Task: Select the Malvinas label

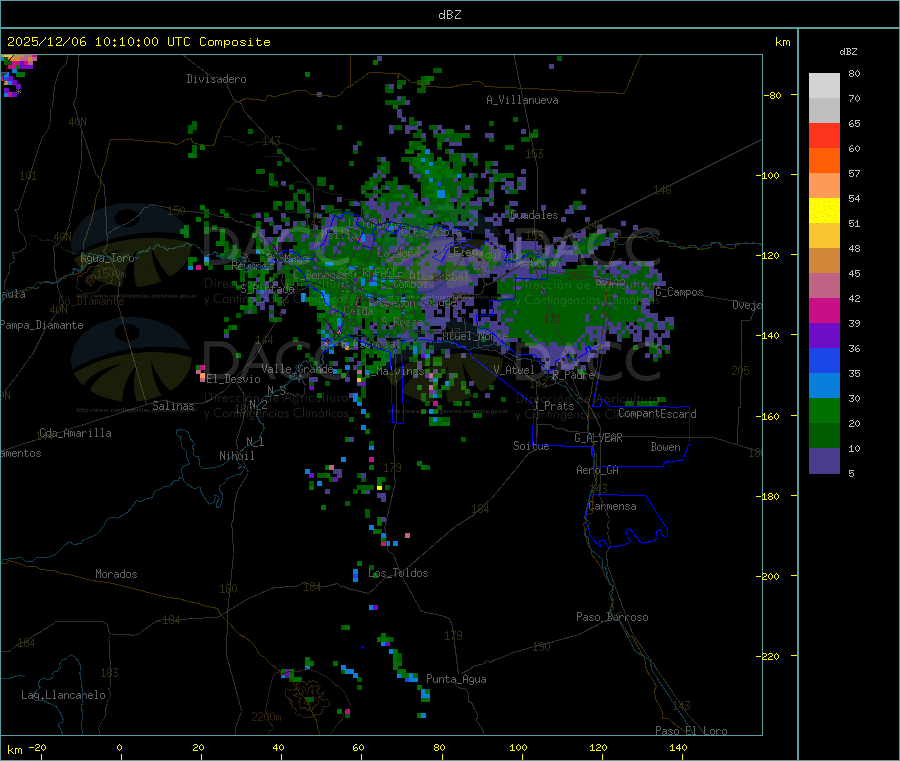Action: coord(400,372)
